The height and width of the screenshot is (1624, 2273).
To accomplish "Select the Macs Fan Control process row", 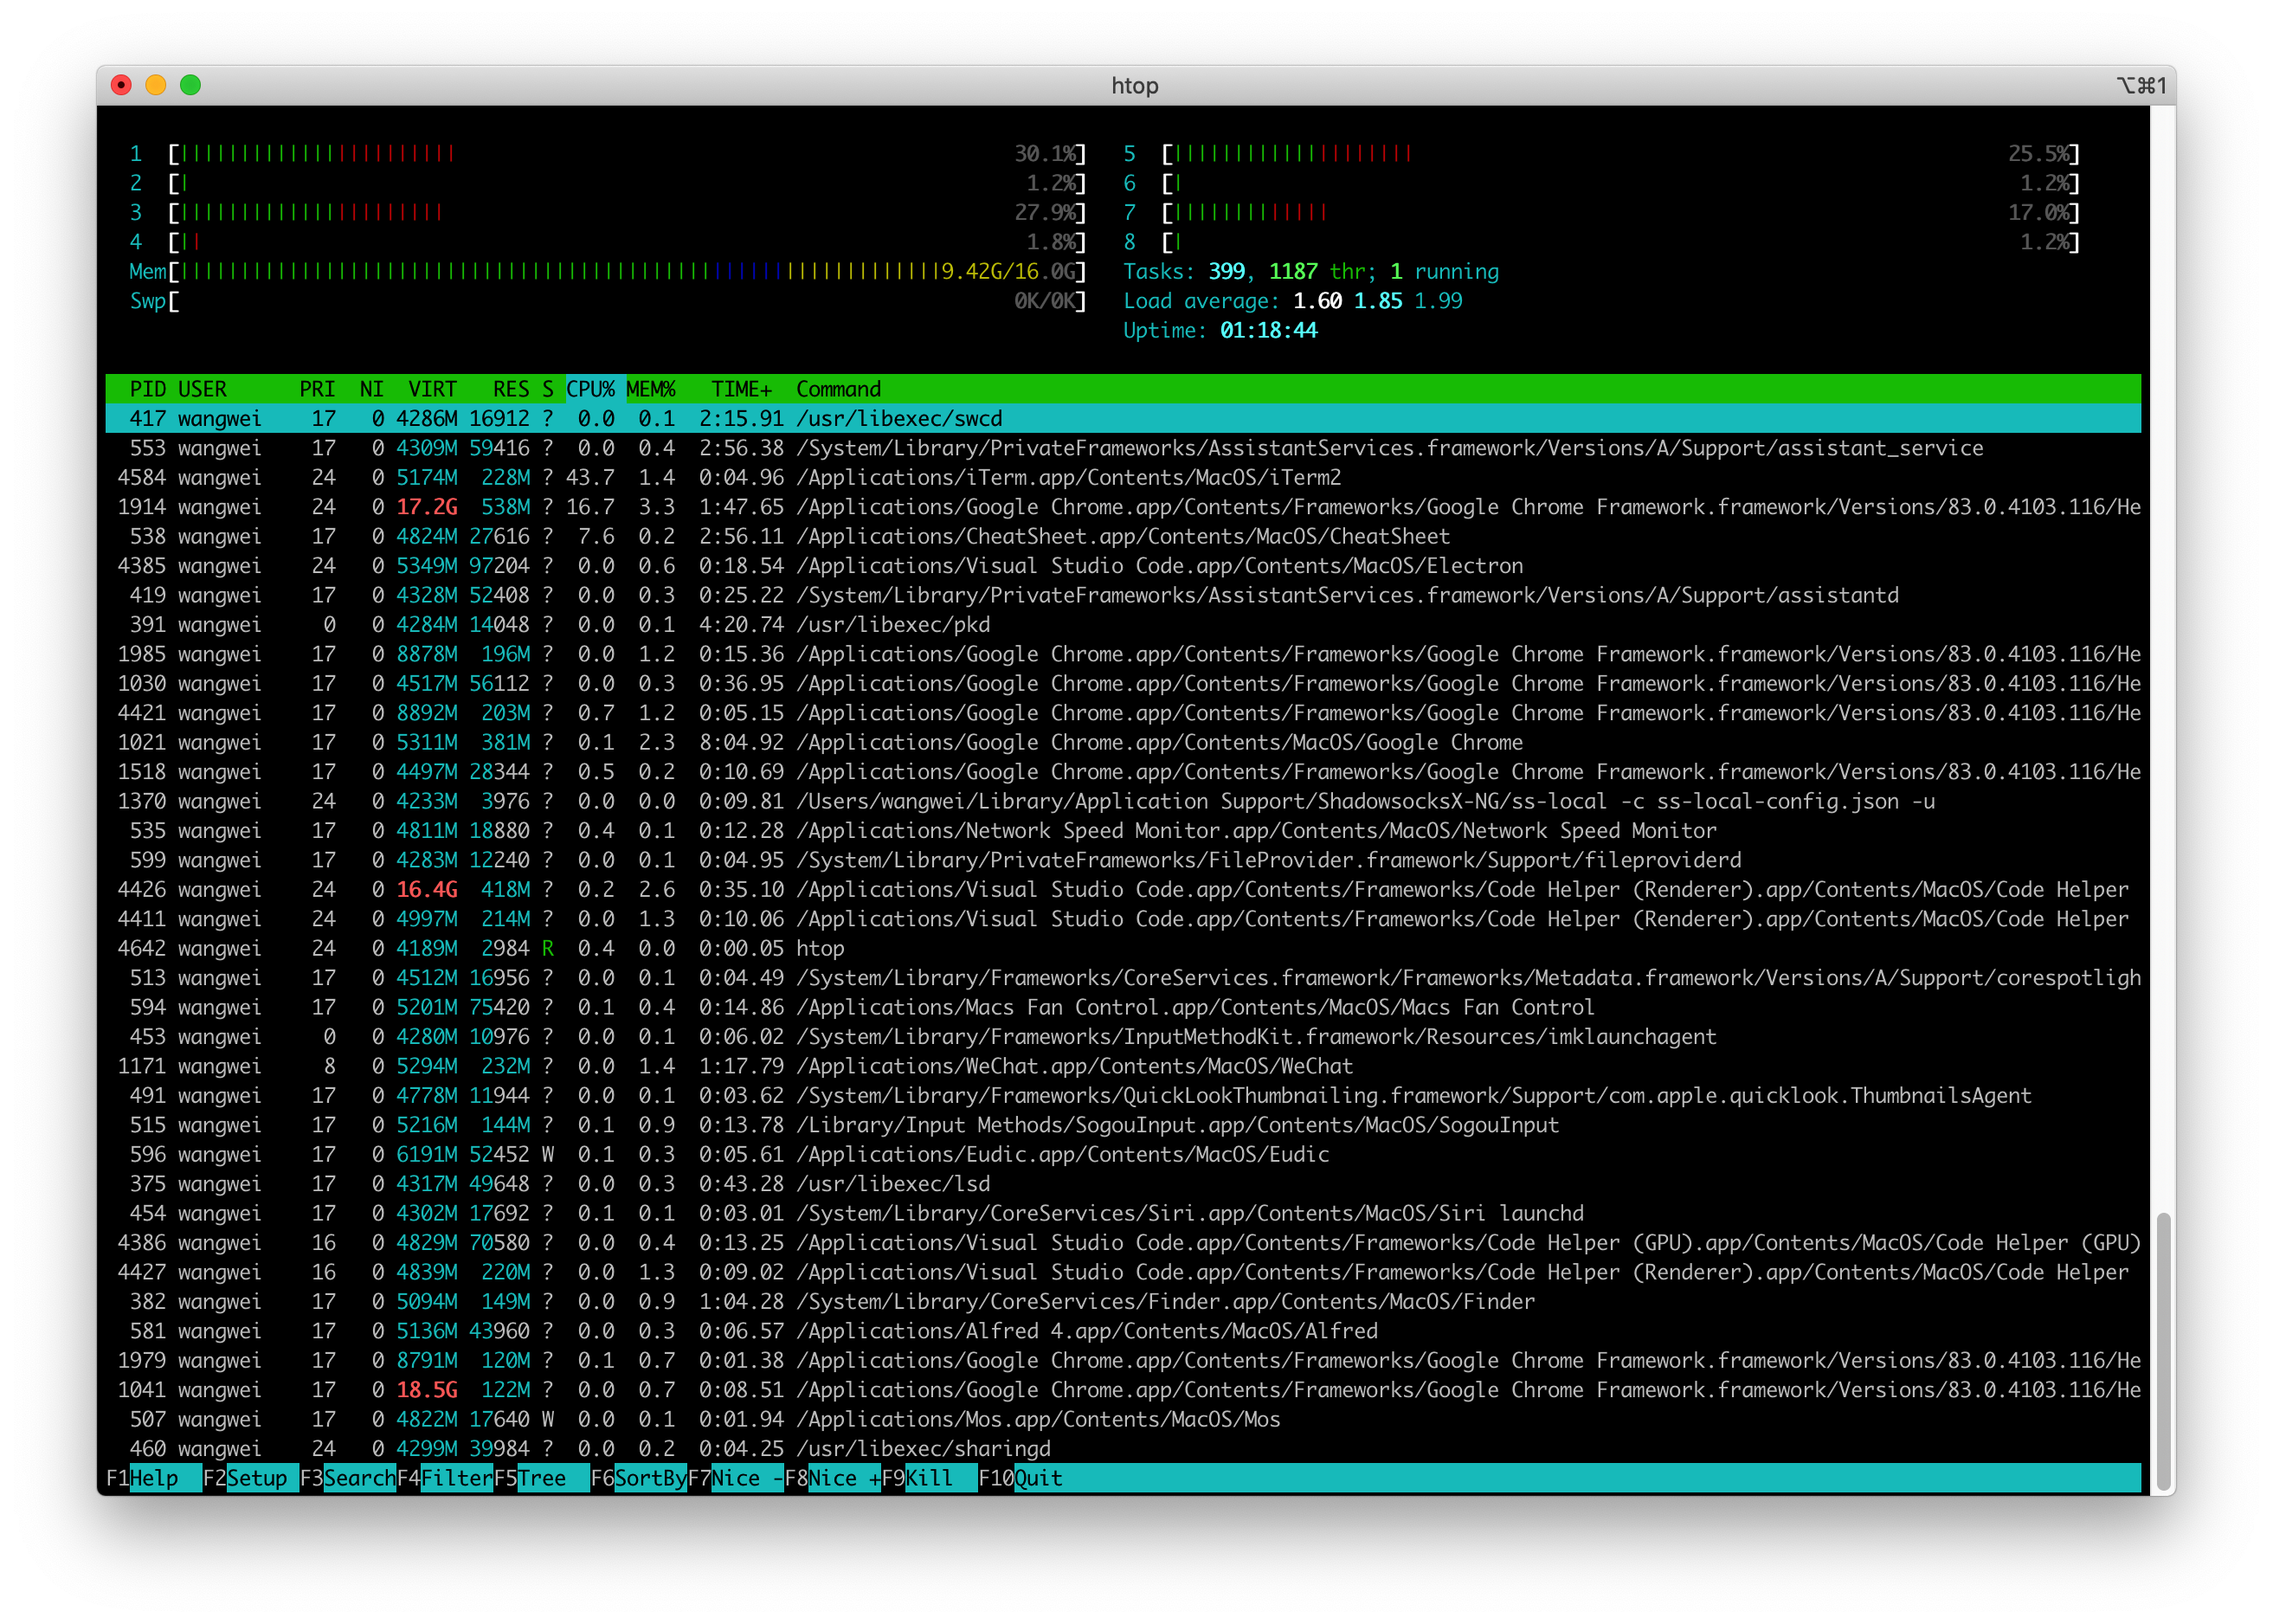I will (x=1123, y=1007).
